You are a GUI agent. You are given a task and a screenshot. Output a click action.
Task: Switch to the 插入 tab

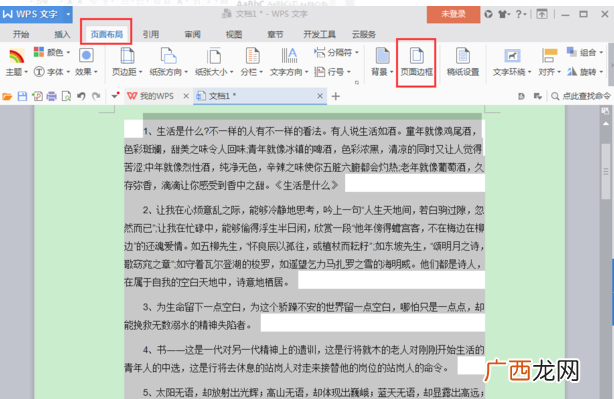tap(62, 34)
